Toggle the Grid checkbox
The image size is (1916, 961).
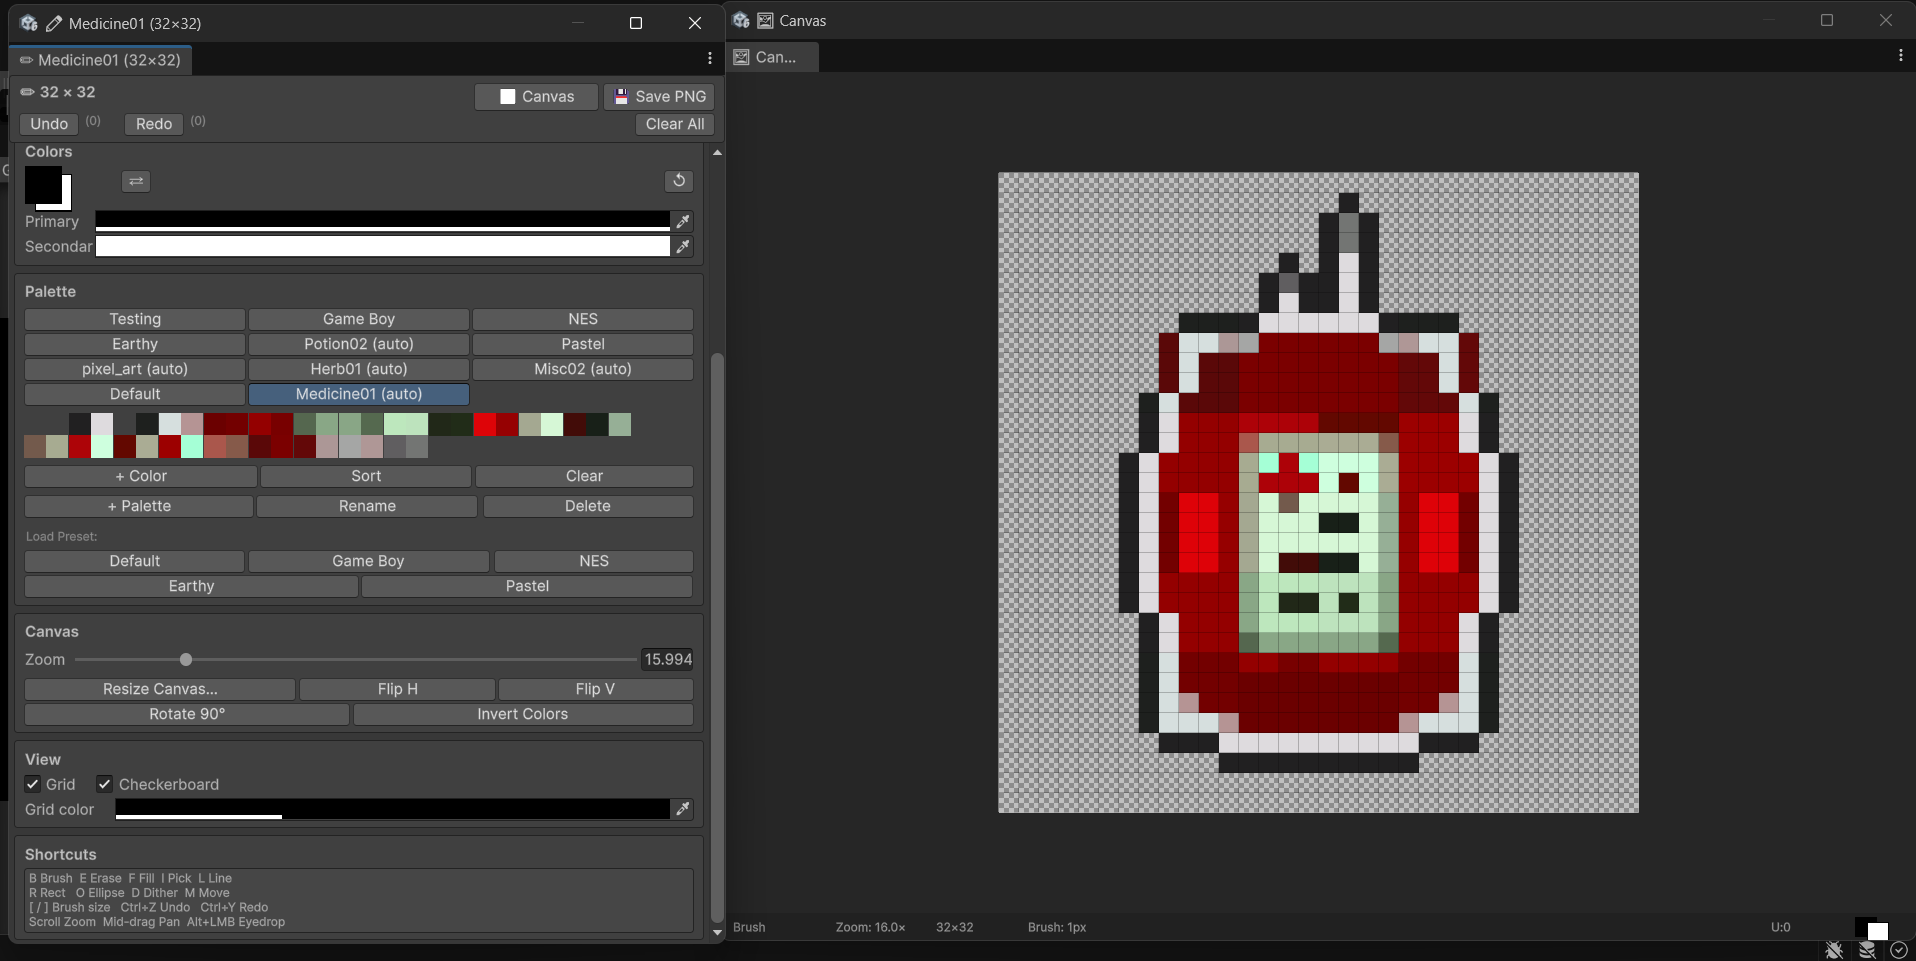tap(33, 784)
